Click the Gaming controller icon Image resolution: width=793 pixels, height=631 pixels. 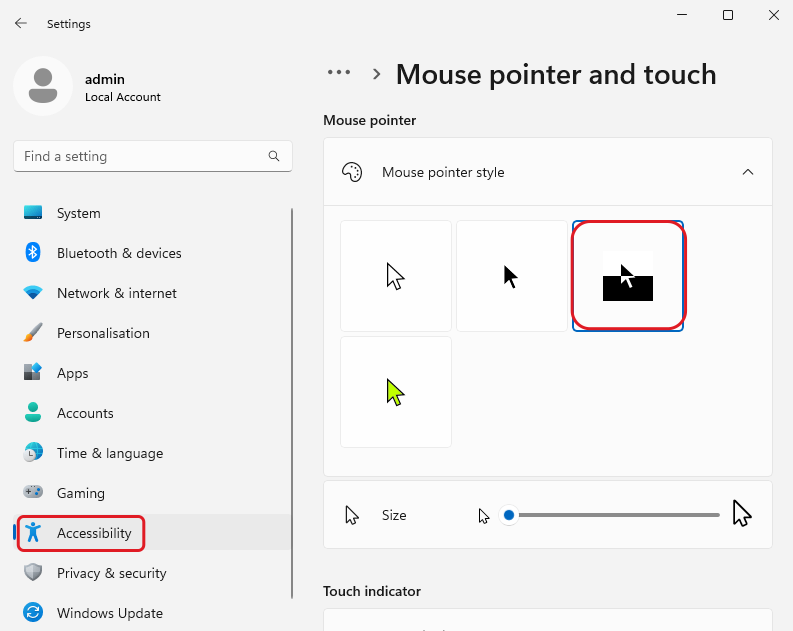coord(33,493)
